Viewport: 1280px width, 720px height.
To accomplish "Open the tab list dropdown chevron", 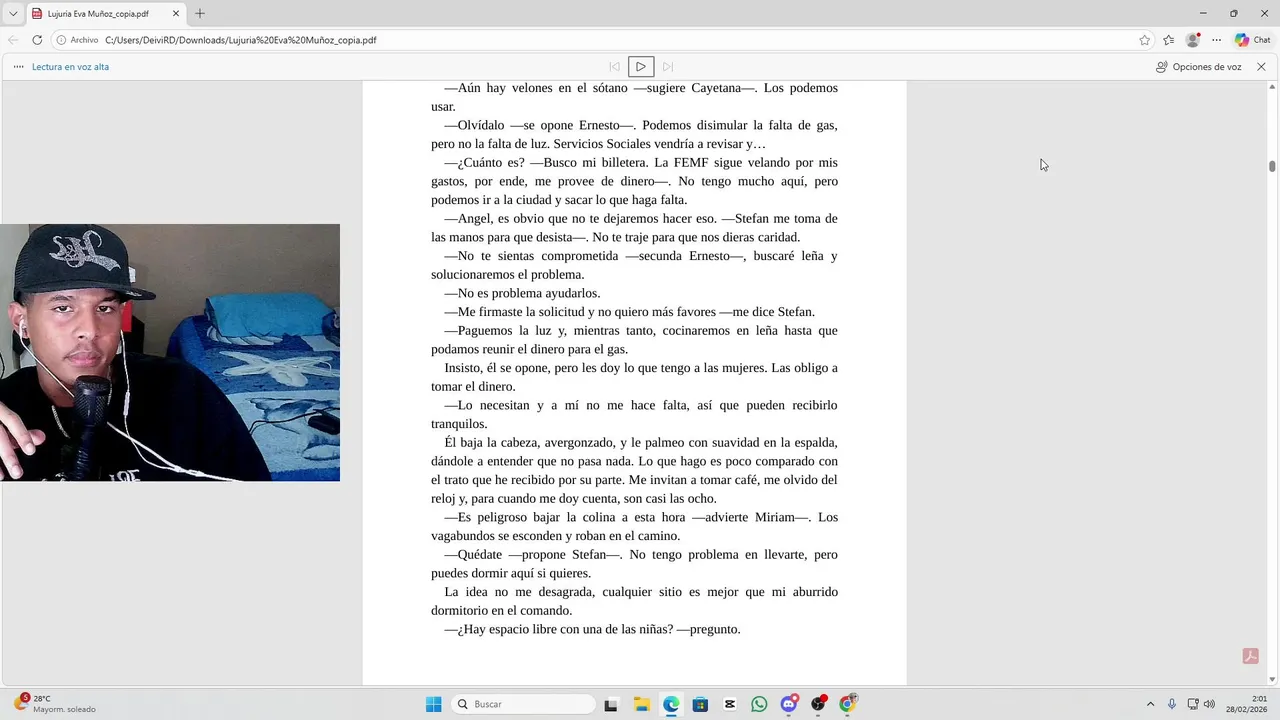I will point(13,14).
